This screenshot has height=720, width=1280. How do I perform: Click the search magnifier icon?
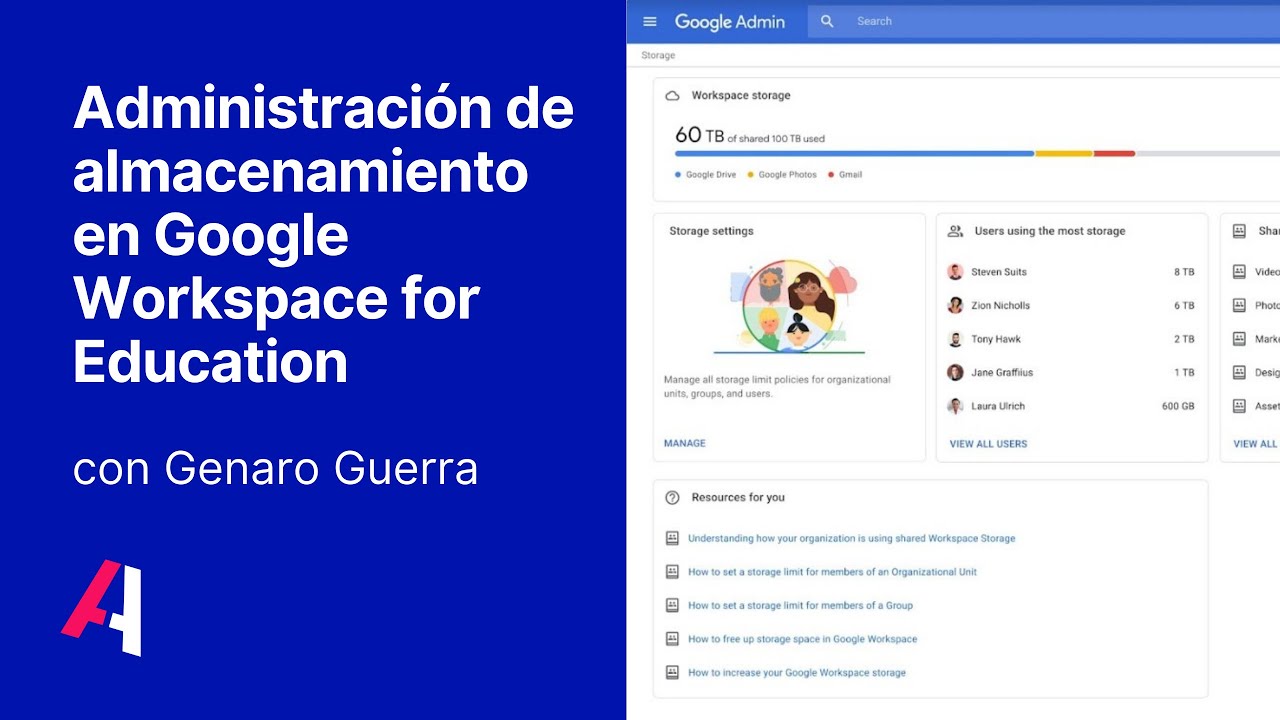pyautogui.click(x=827, y=21)
